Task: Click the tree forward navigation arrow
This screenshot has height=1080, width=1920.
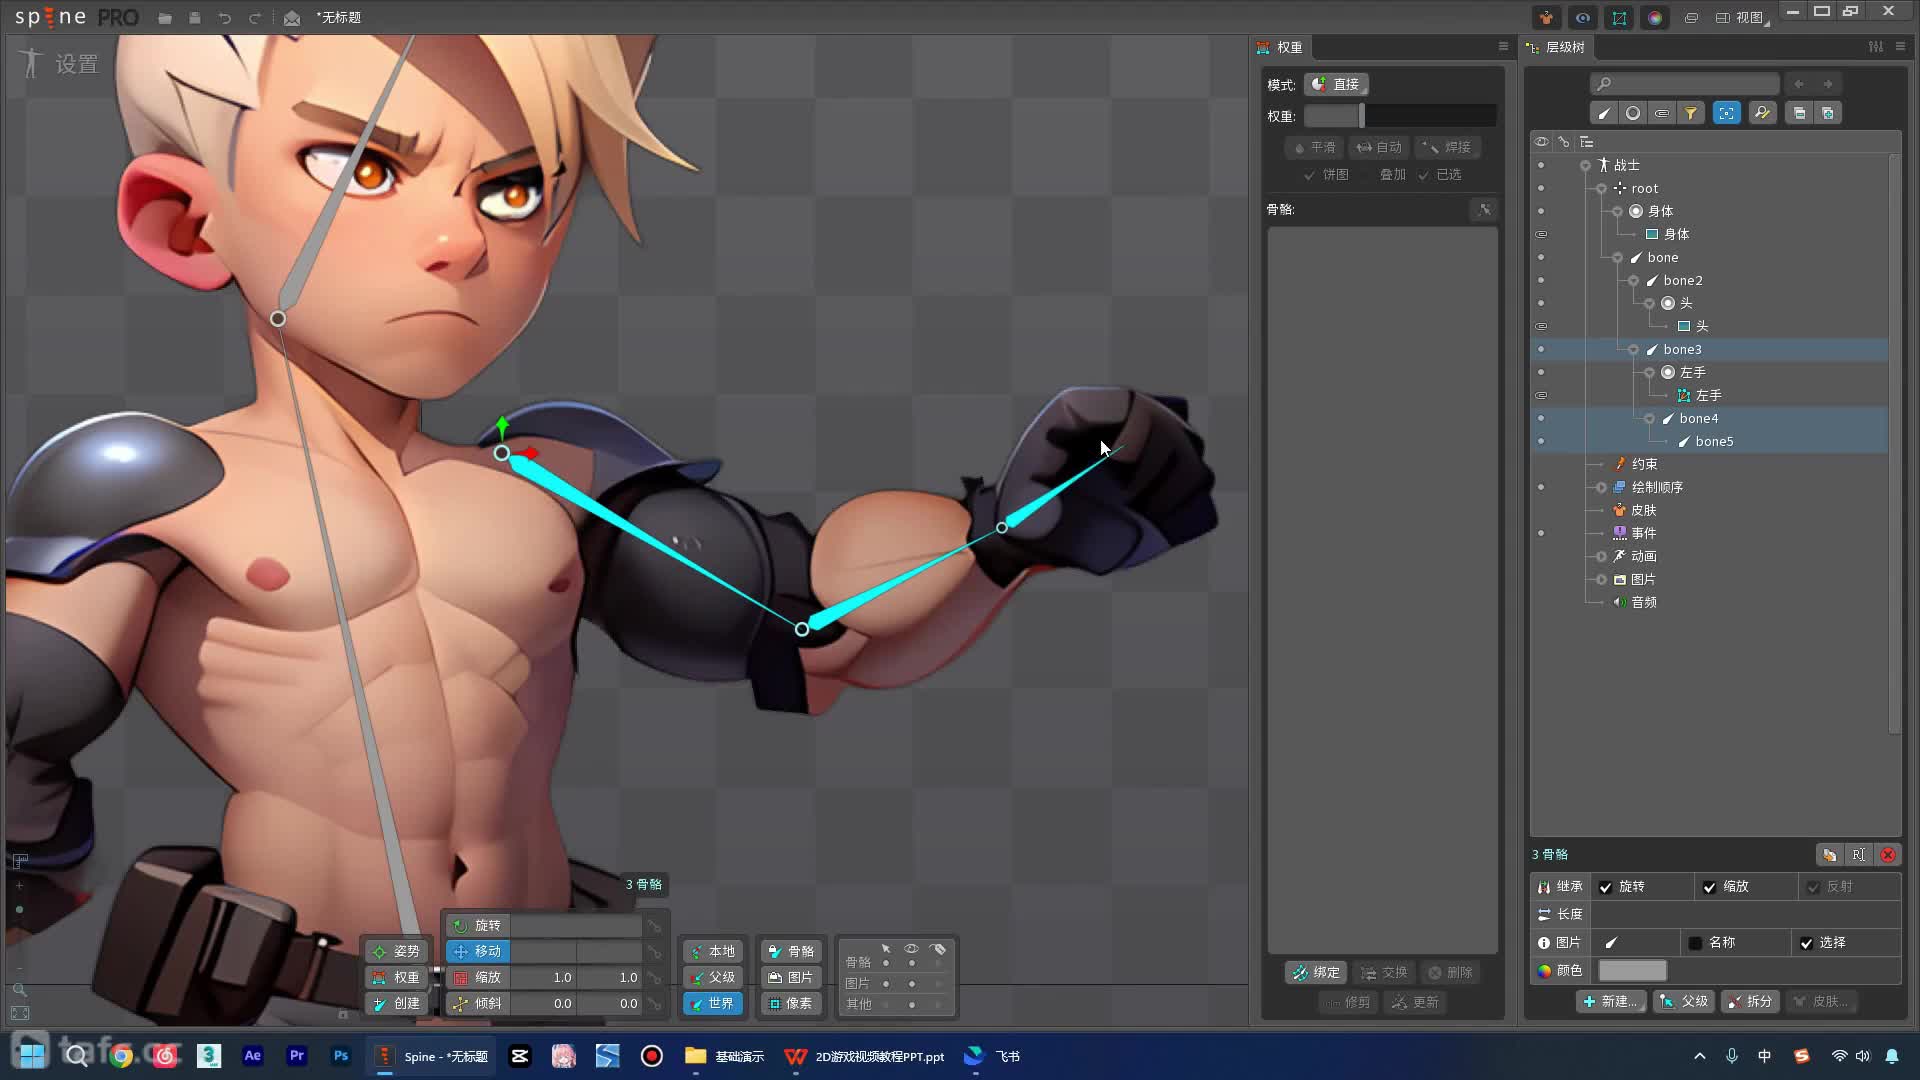Action: pos(1828,84)
